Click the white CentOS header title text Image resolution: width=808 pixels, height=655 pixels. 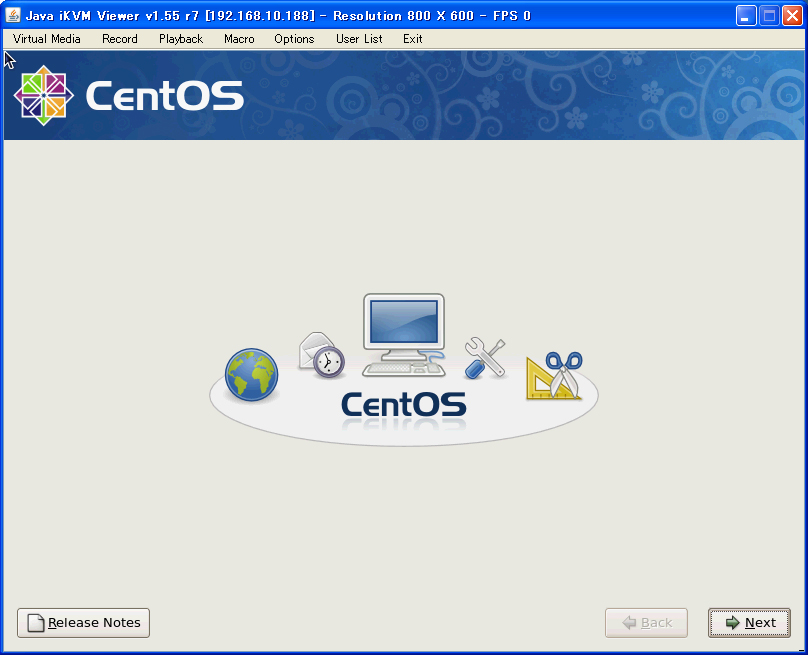point(165,96)
